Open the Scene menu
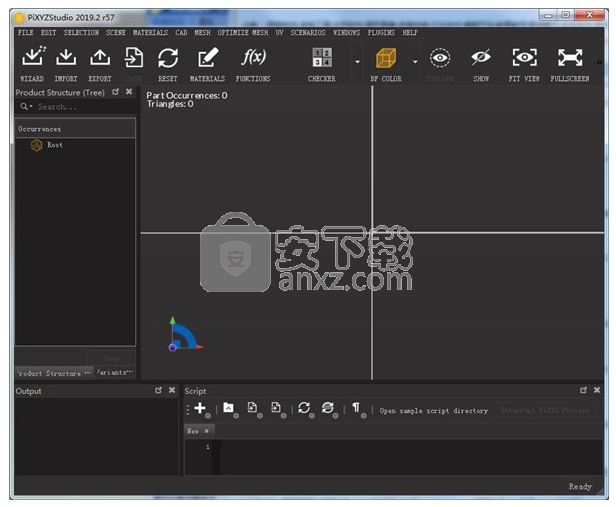 (x=116, y=32)
